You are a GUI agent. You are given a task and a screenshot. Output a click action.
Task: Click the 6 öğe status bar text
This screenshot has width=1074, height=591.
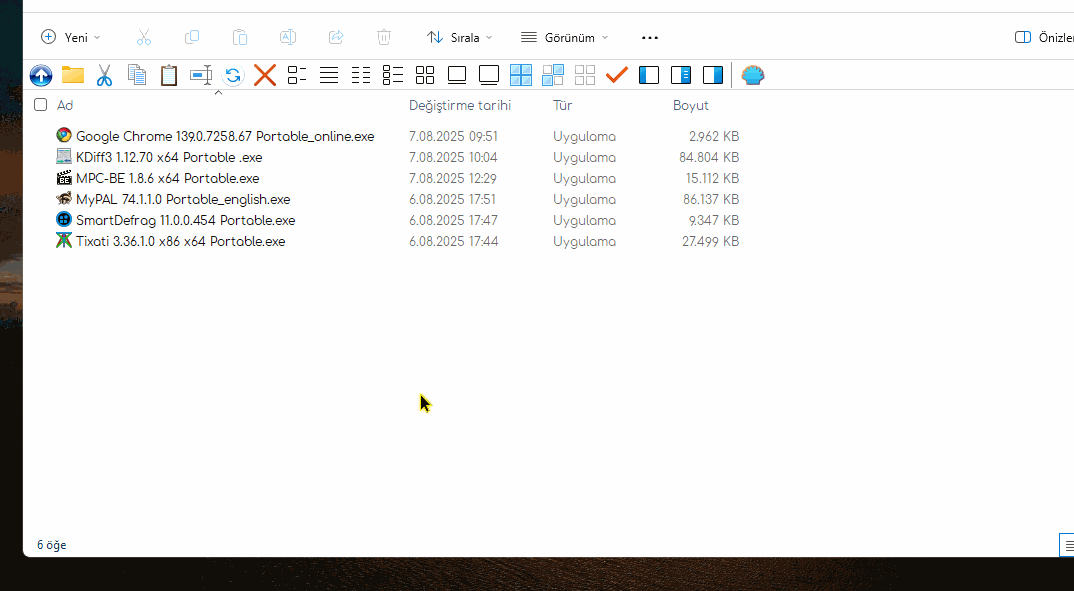tap(51, 545)
